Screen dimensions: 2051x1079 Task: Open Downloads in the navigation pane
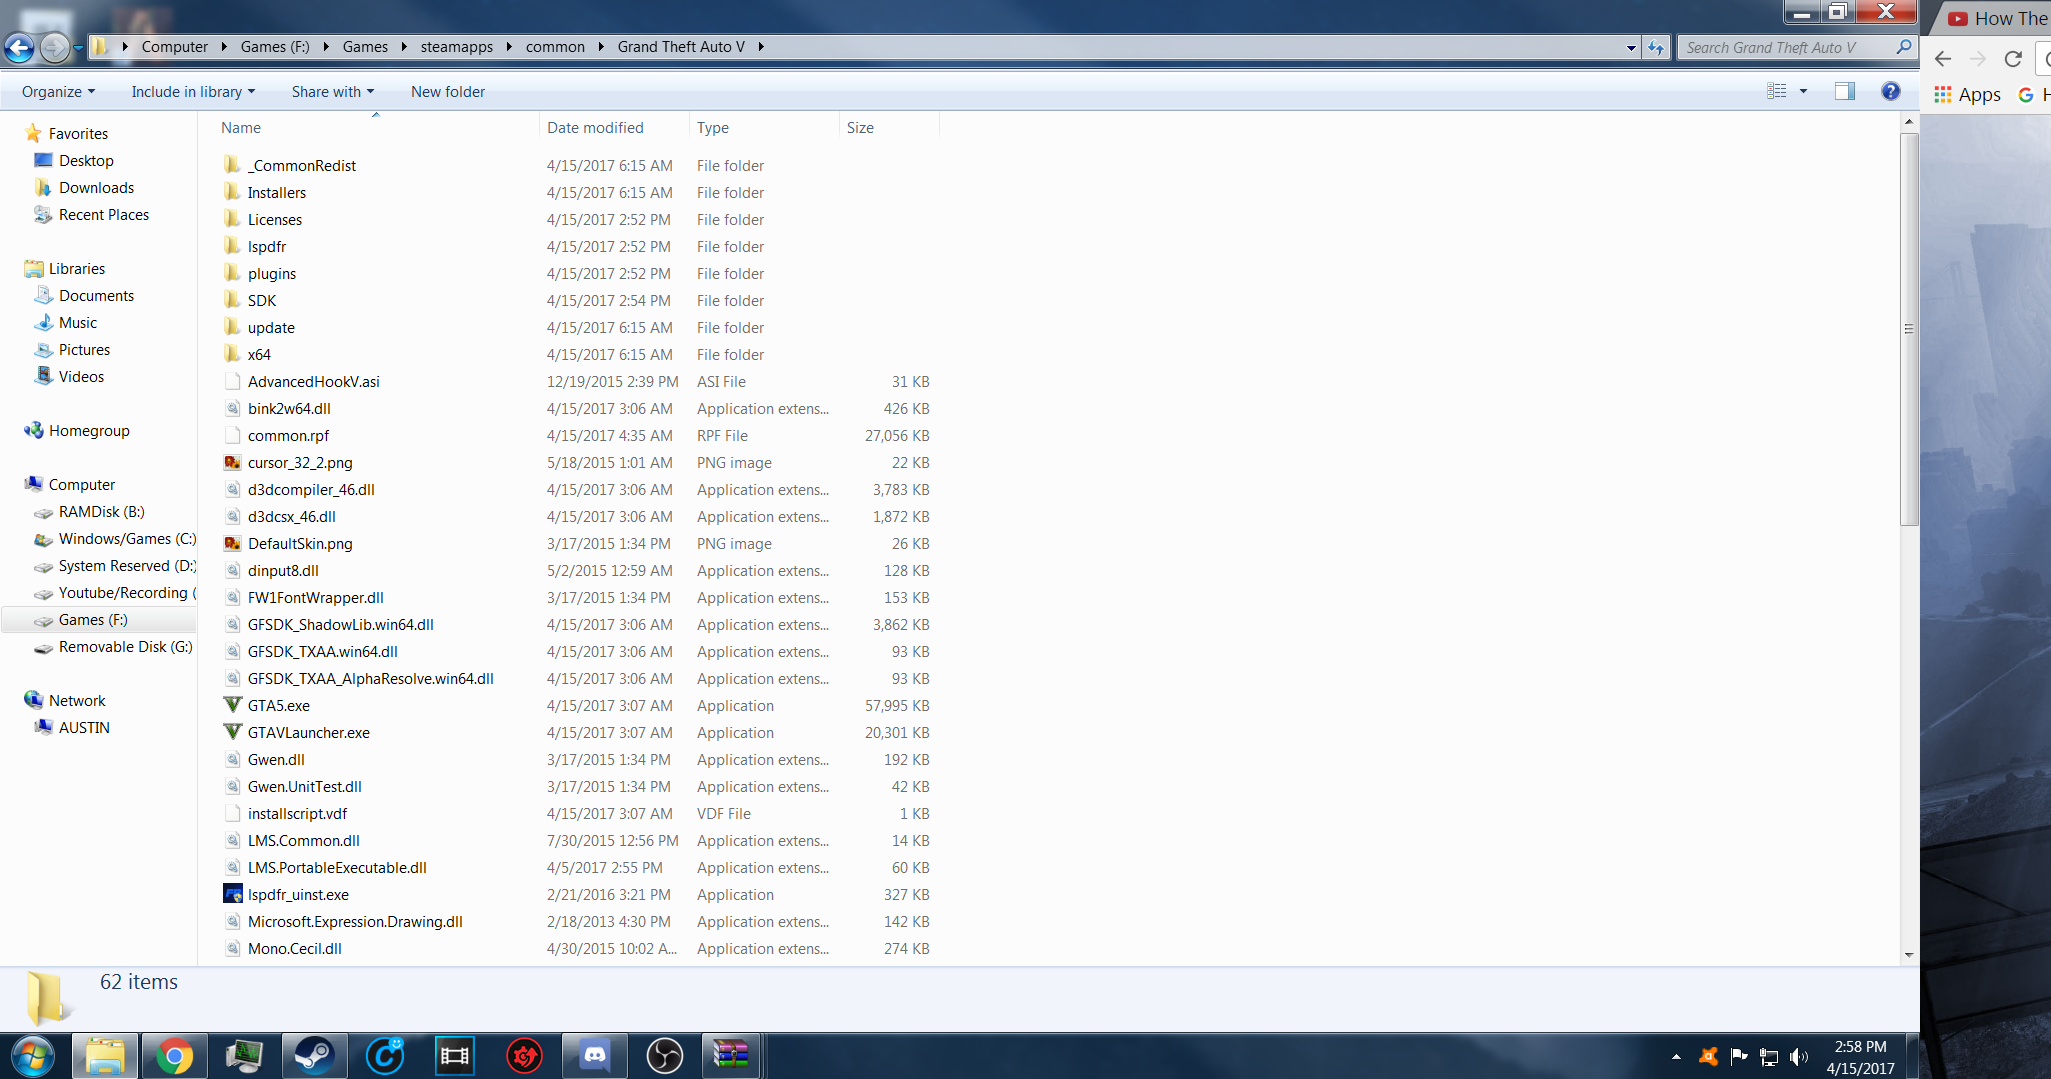coord(96,188)
